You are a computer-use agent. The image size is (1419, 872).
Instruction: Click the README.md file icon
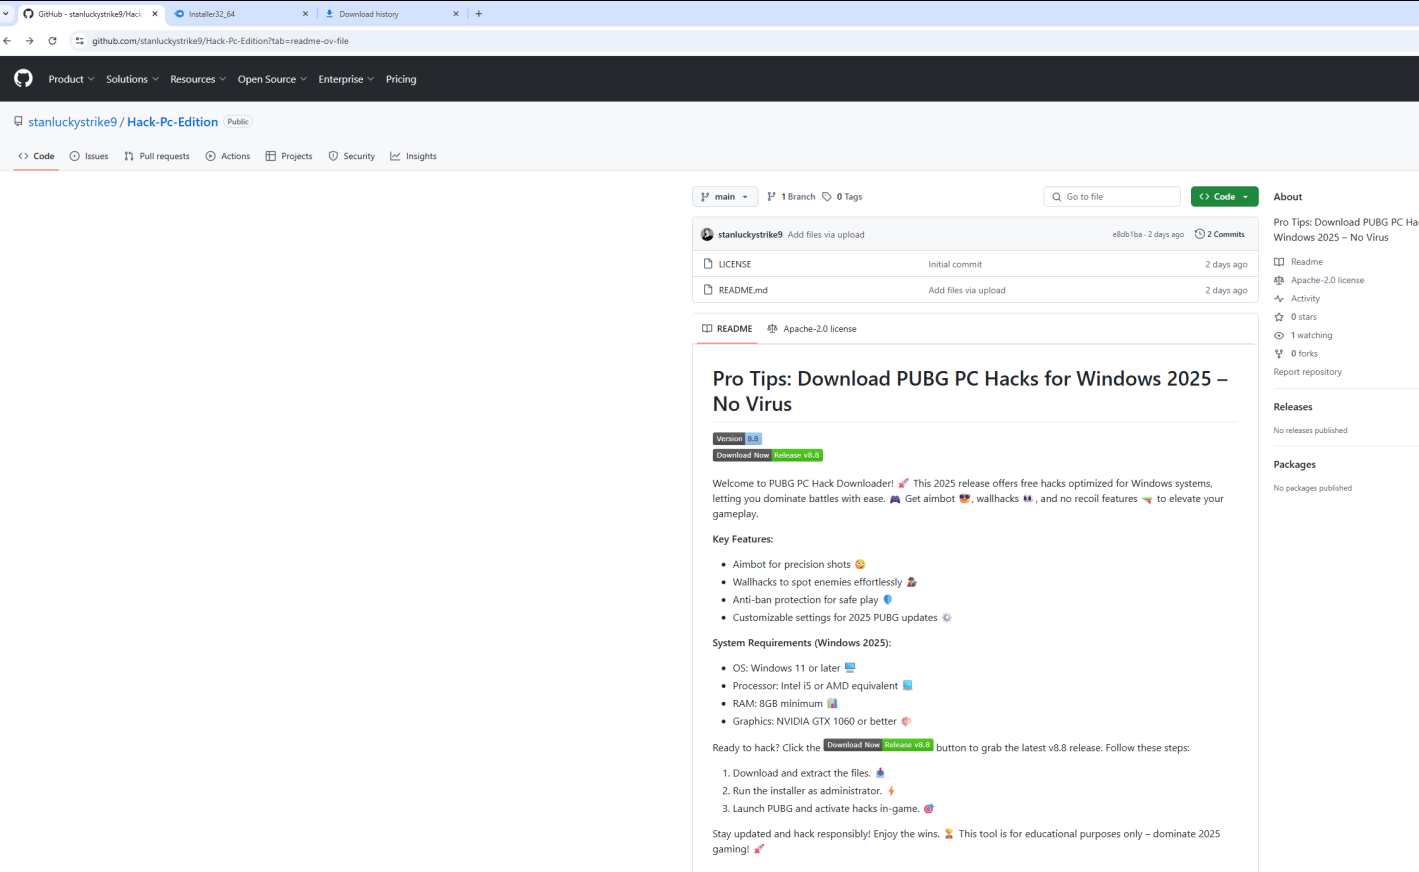pos(708,290)
